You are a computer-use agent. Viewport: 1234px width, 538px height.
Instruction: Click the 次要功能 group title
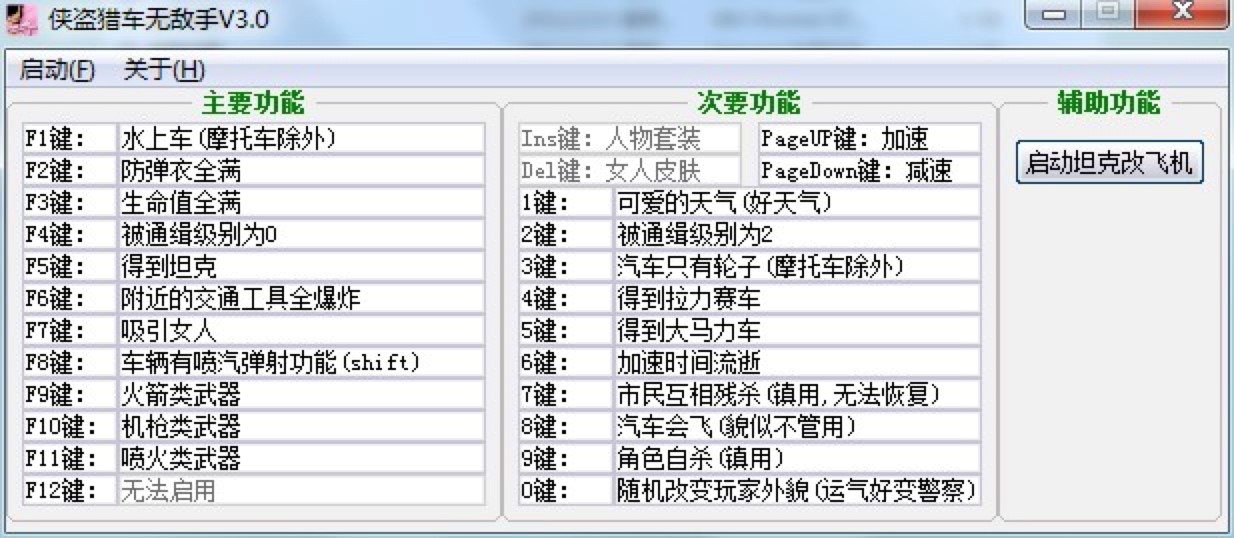point(749,103)
